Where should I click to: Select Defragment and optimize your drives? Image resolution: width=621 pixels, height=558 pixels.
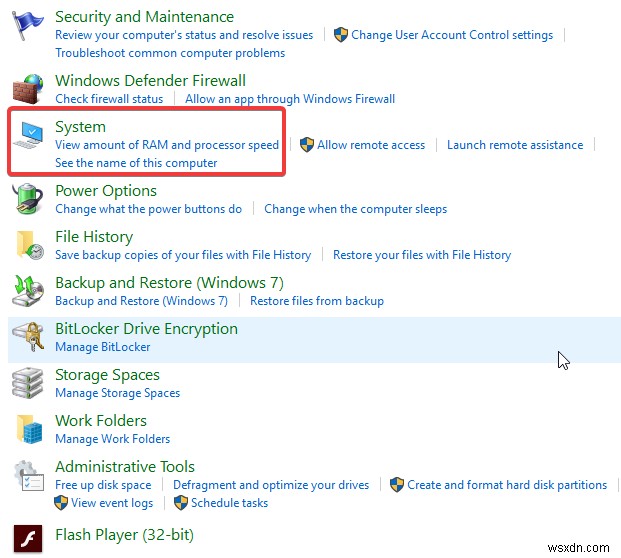271,485
